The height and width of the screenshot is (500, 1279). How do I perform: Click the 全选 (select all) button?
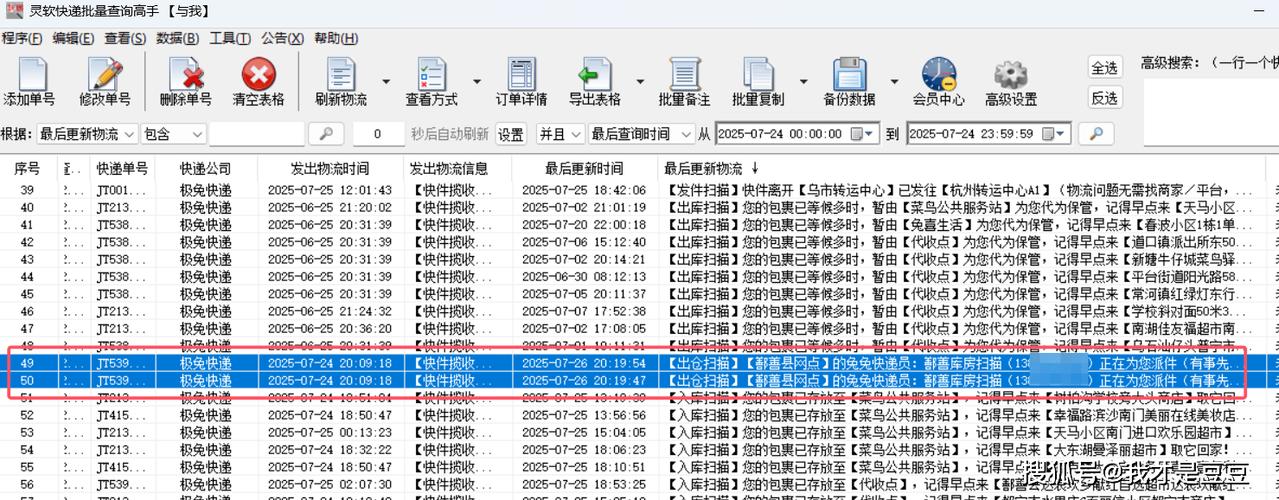pyautogui.click(x=1104, y=68)
